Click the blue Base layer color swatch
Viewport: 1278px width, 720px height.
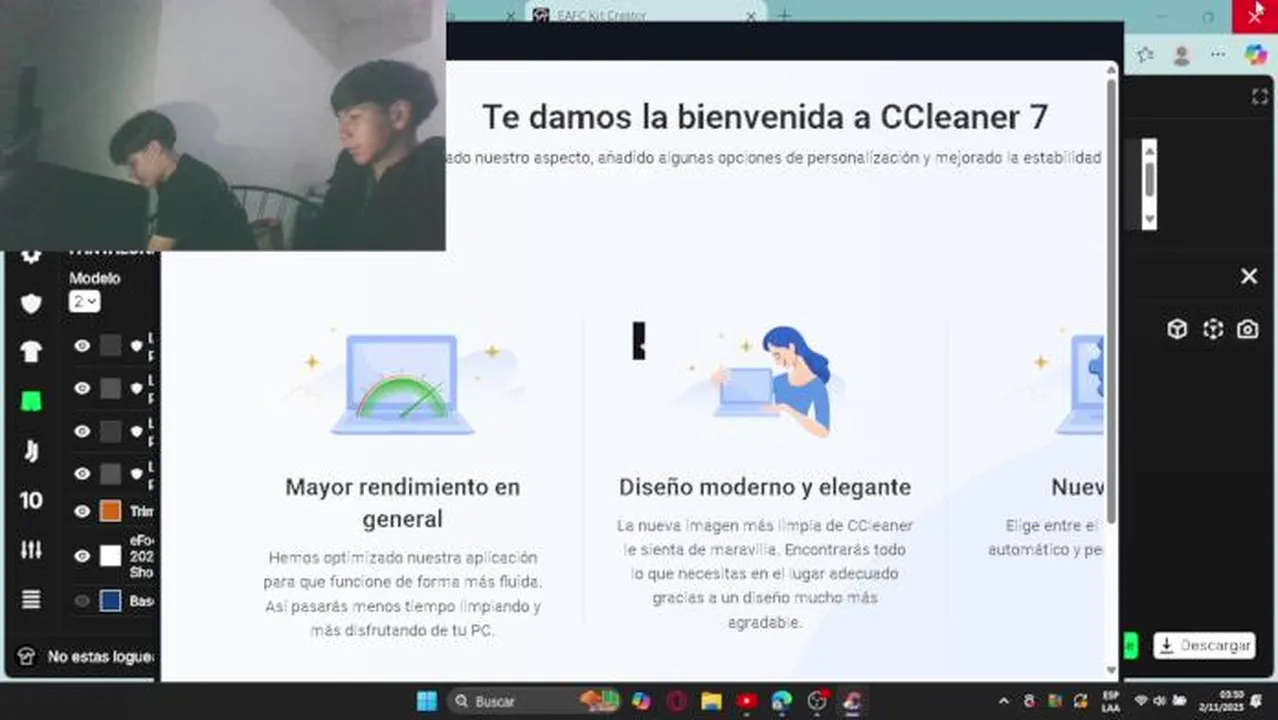point(110,601)
